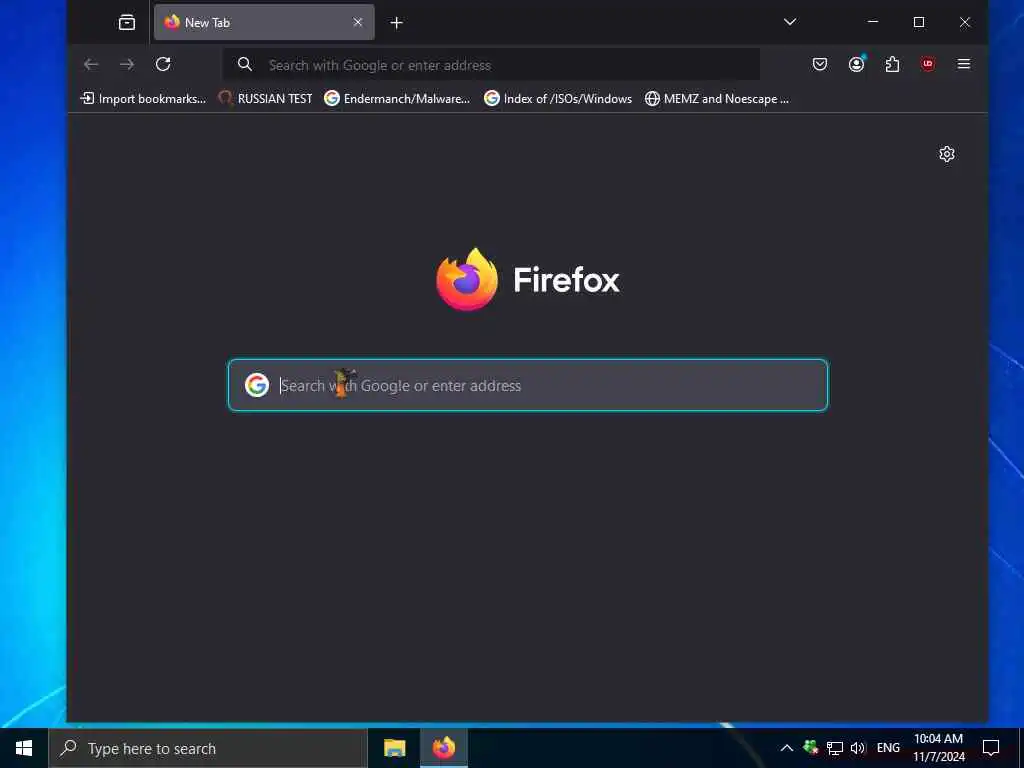Open MEMZ and Noescape bookmark
1024x768 pixels.
click(717, 99)
